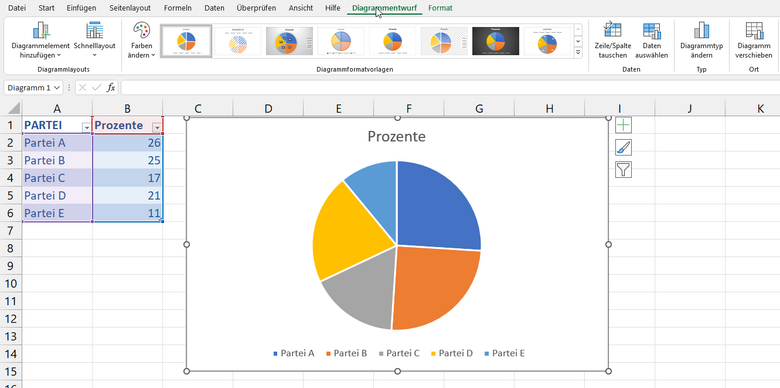Open the Format ribbon tab

click(x=440, y=8)
